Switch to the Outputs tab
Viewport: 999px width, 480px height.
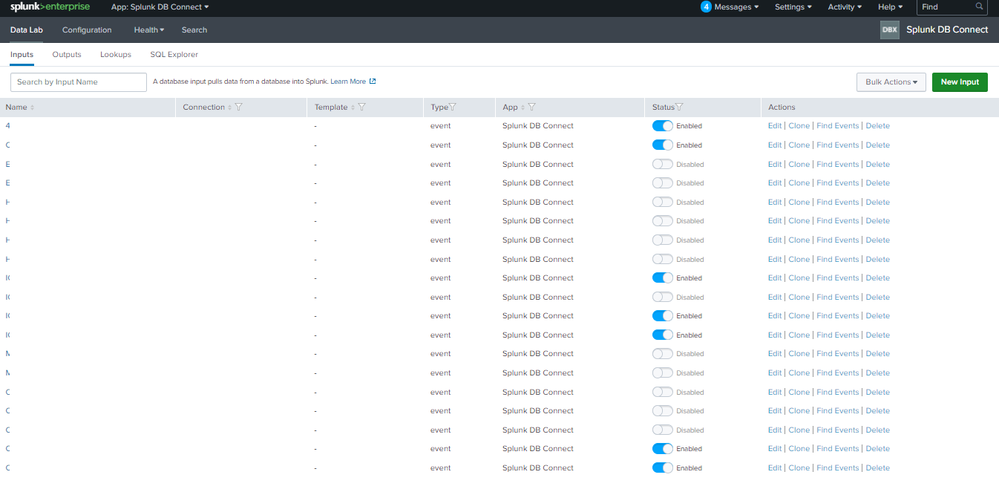click(x=67, y=55)
